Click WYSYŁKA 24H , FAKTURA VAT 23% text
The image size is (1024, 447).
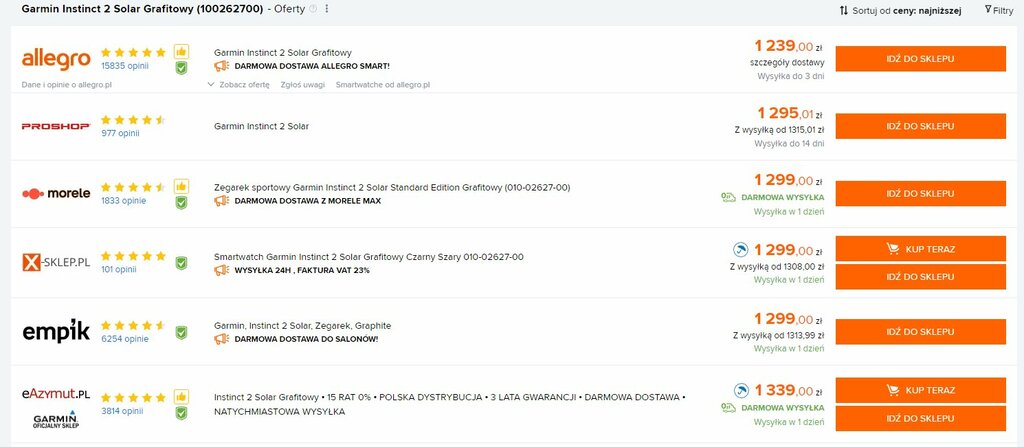(x=302, y=270)
